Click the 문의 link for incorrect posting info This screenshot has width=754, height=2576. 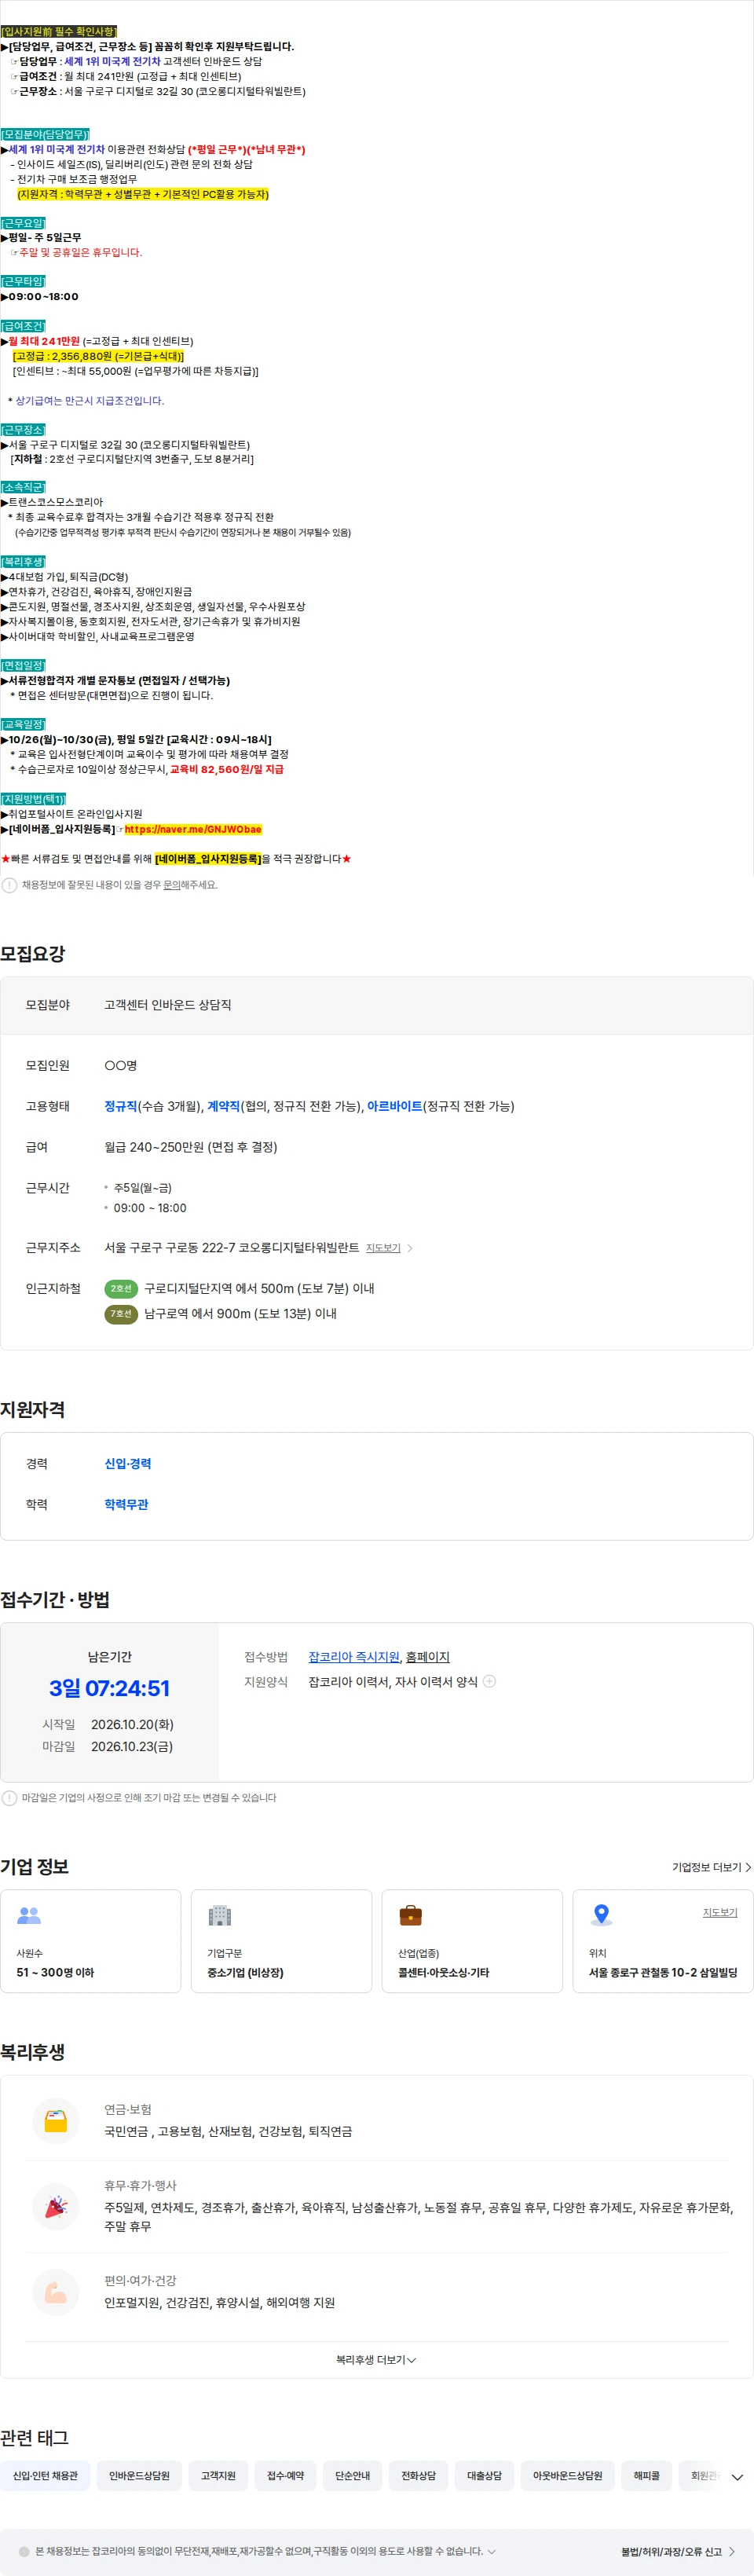172,885
